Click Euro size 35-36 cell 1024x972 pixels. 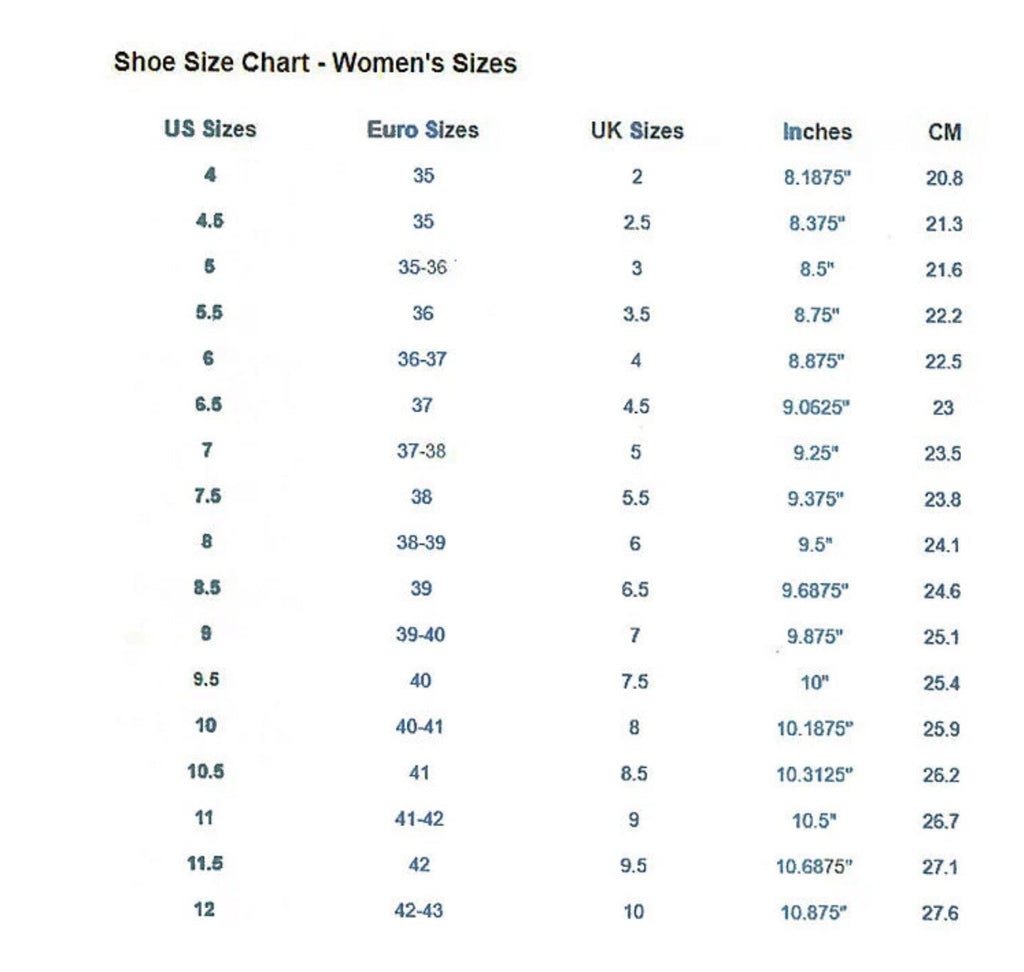pos(422,267)
